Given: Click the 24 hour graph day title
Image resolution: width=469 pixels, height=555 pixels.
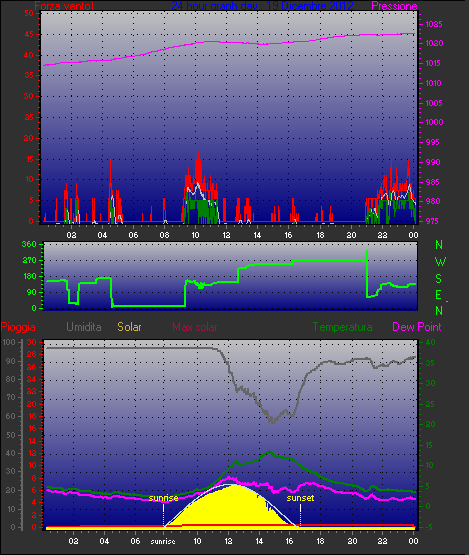Looking at the screenshot, I should tap(262, 6).
